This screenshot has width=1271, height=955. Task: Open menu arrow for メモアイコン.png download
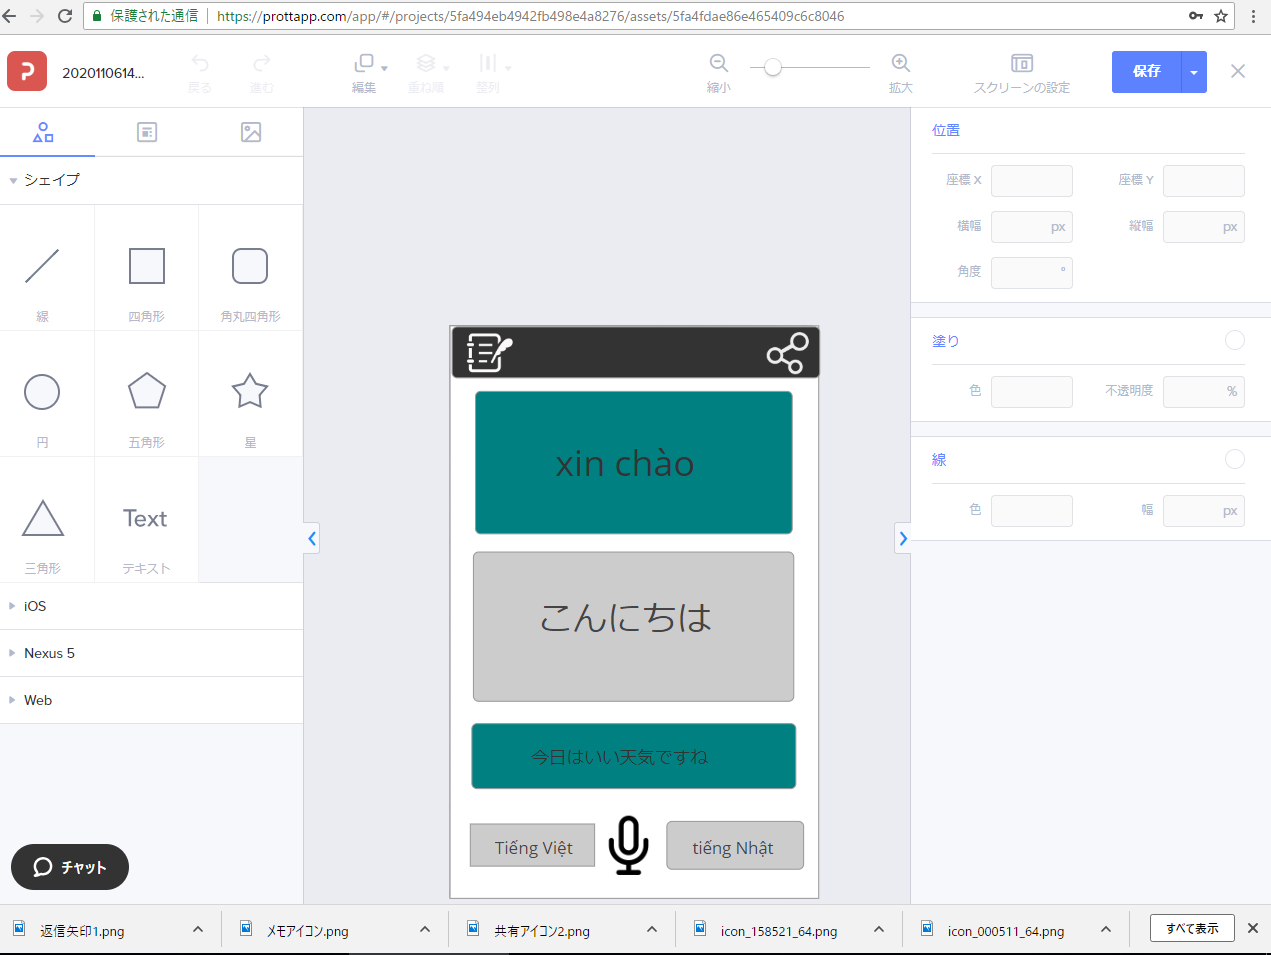coord(425,929)
